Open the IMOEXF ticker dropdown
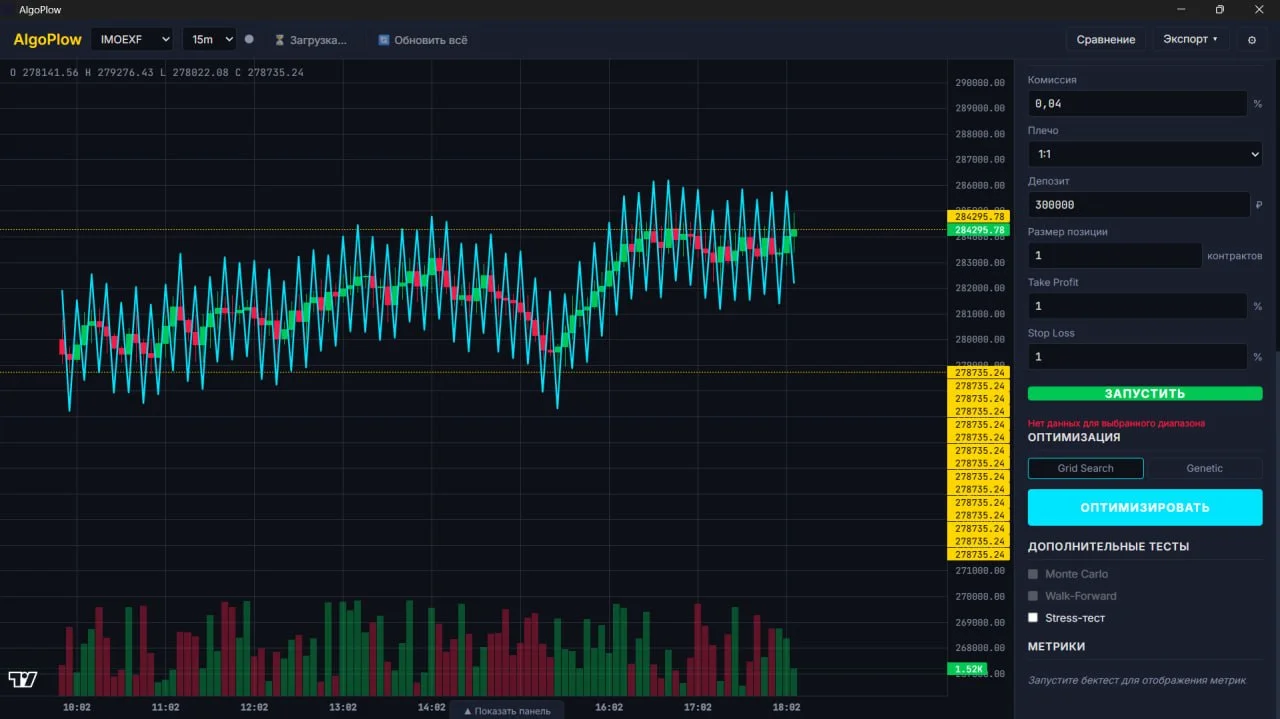 coord(132,40)
